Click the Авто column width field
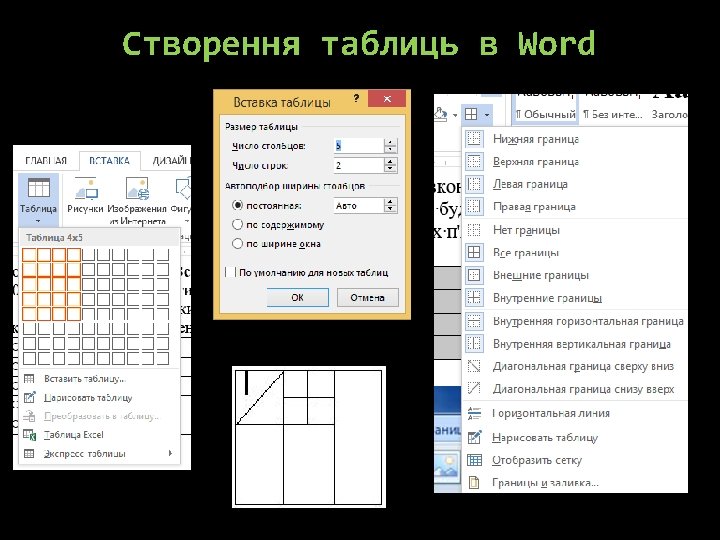Screen dimensions: 720x540 coord(359,205)
